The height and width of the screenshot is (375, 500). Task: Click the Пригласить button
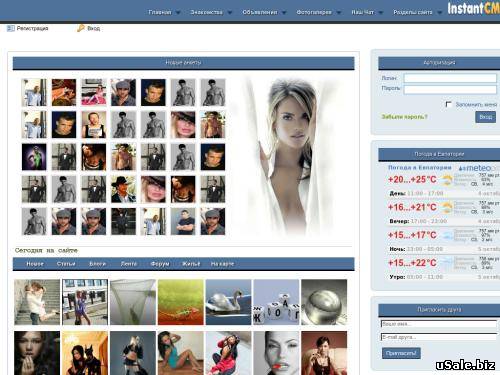tap(401, 353)
